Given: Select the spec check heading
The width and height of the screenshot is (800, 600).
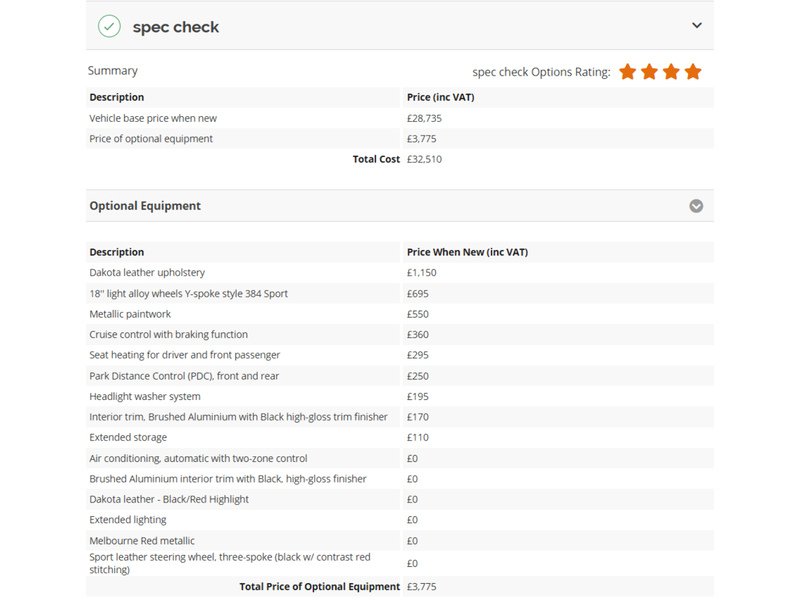Looking at the screenshot, I should point(176,27).
